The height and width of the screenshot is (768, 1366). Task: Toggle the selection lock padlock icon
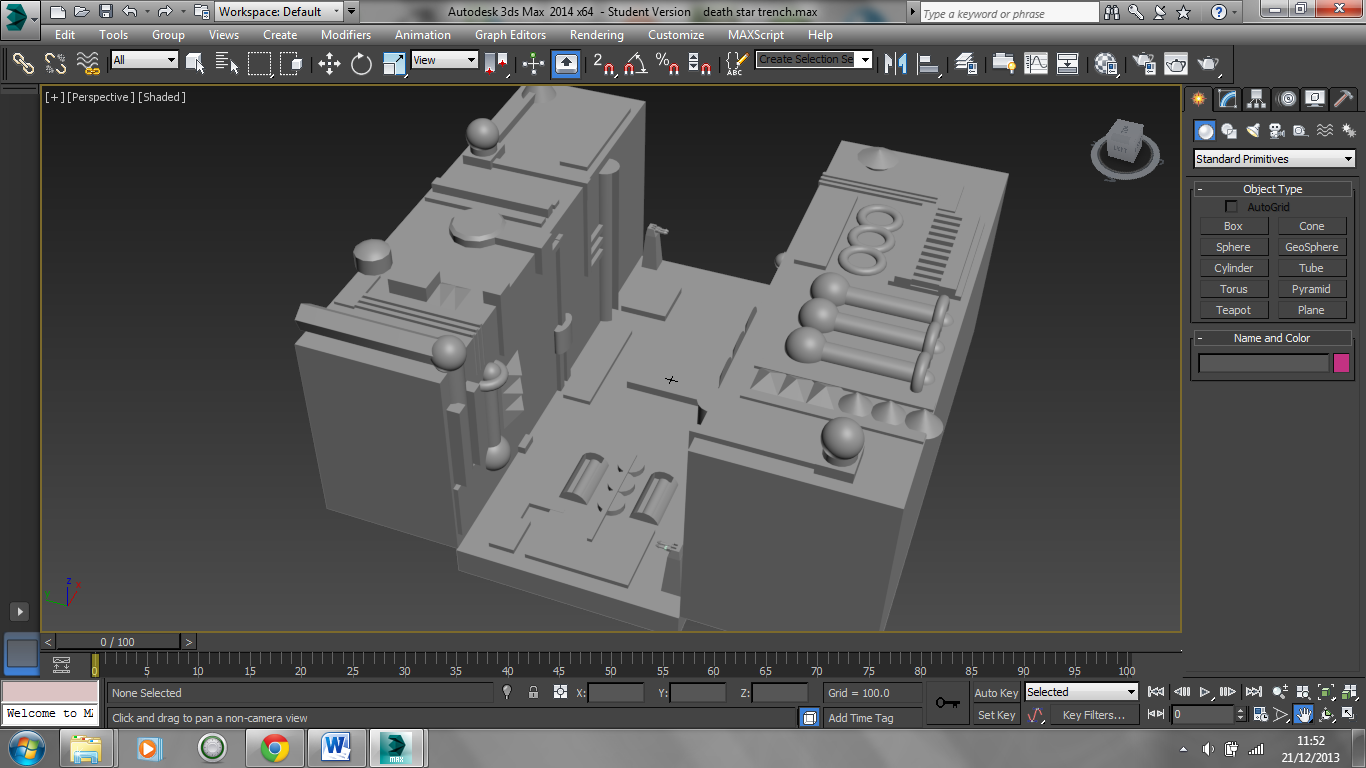533,692
